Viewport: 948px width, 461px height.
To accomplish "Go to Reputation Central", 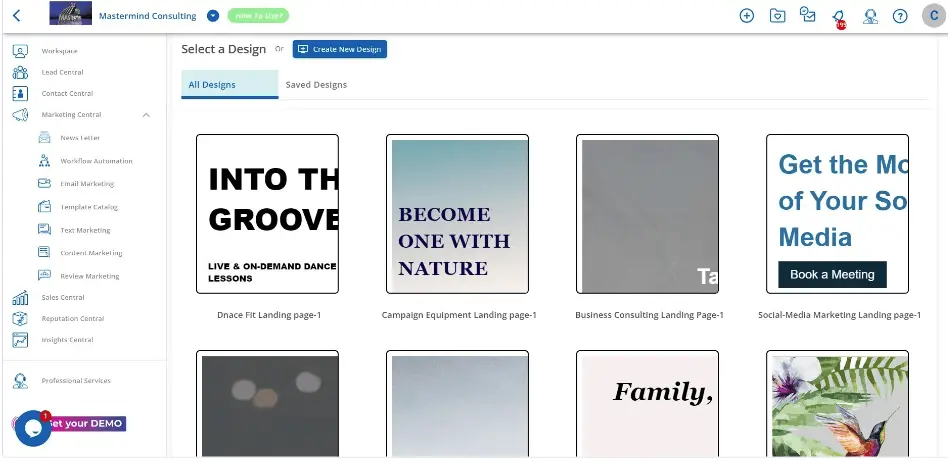I will [x=73, y=319].
